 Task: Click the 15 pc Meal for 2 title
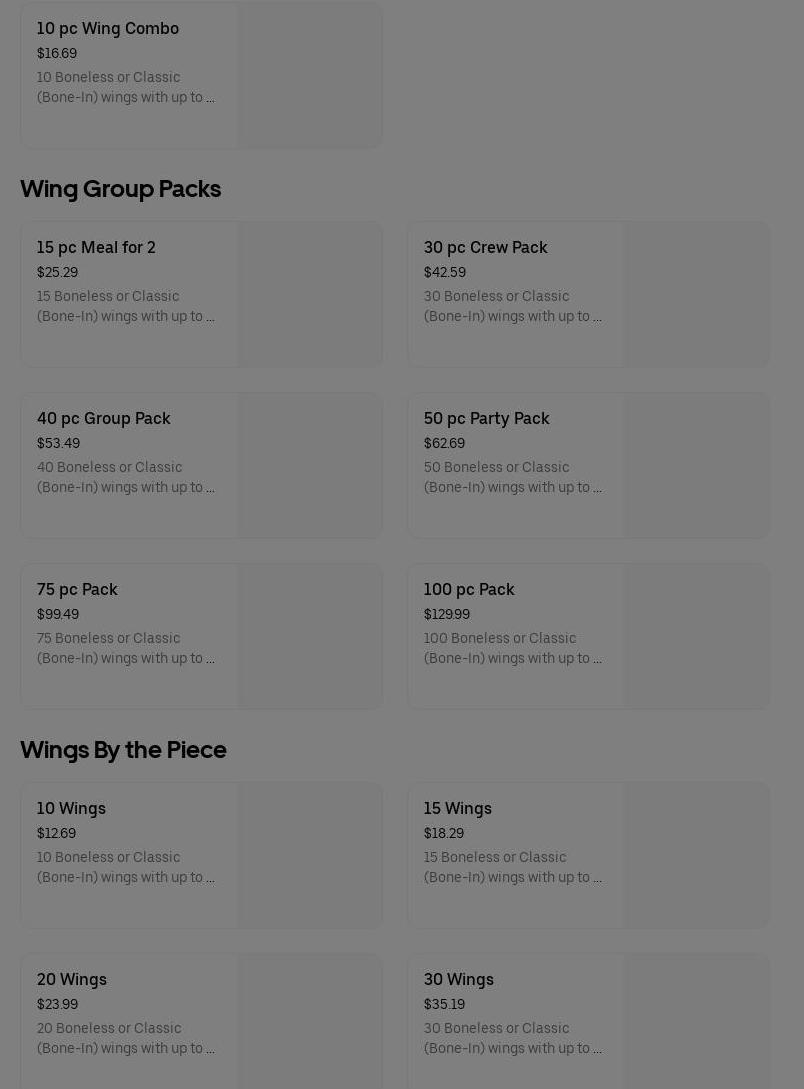[96, 248]
